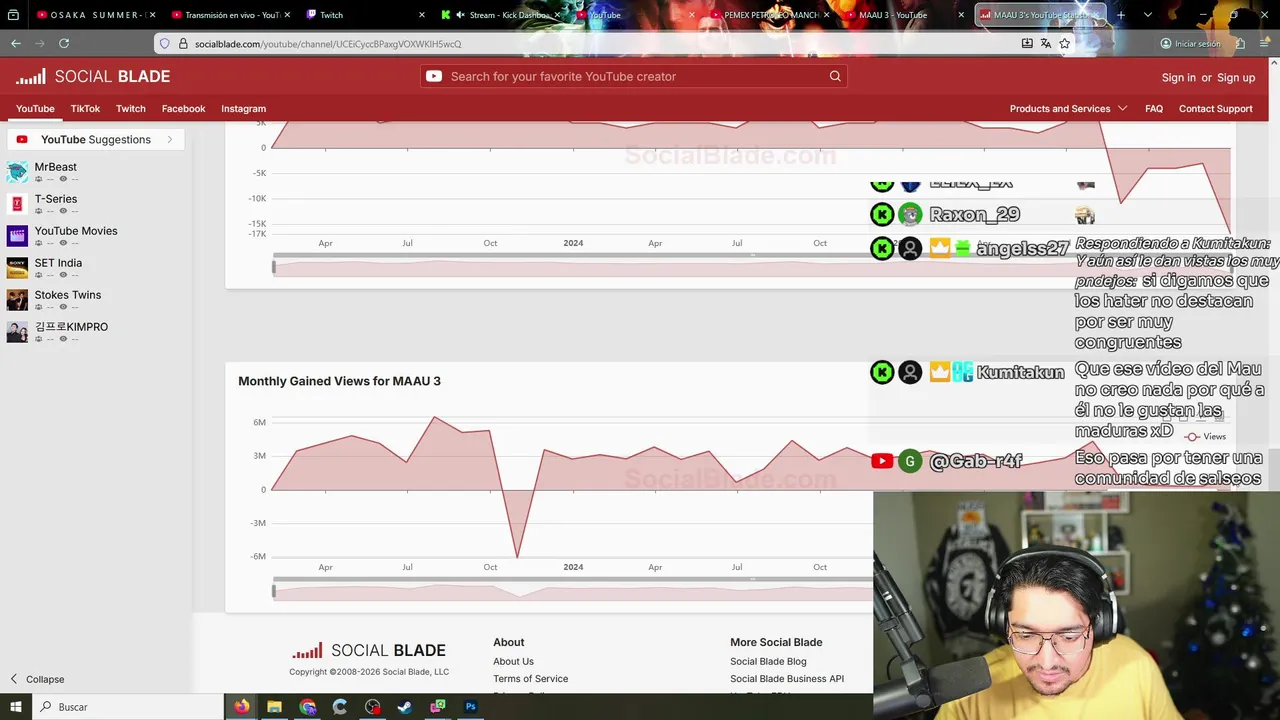Open About Us footer link
The image size is (1280, 720).
[513, 661]
